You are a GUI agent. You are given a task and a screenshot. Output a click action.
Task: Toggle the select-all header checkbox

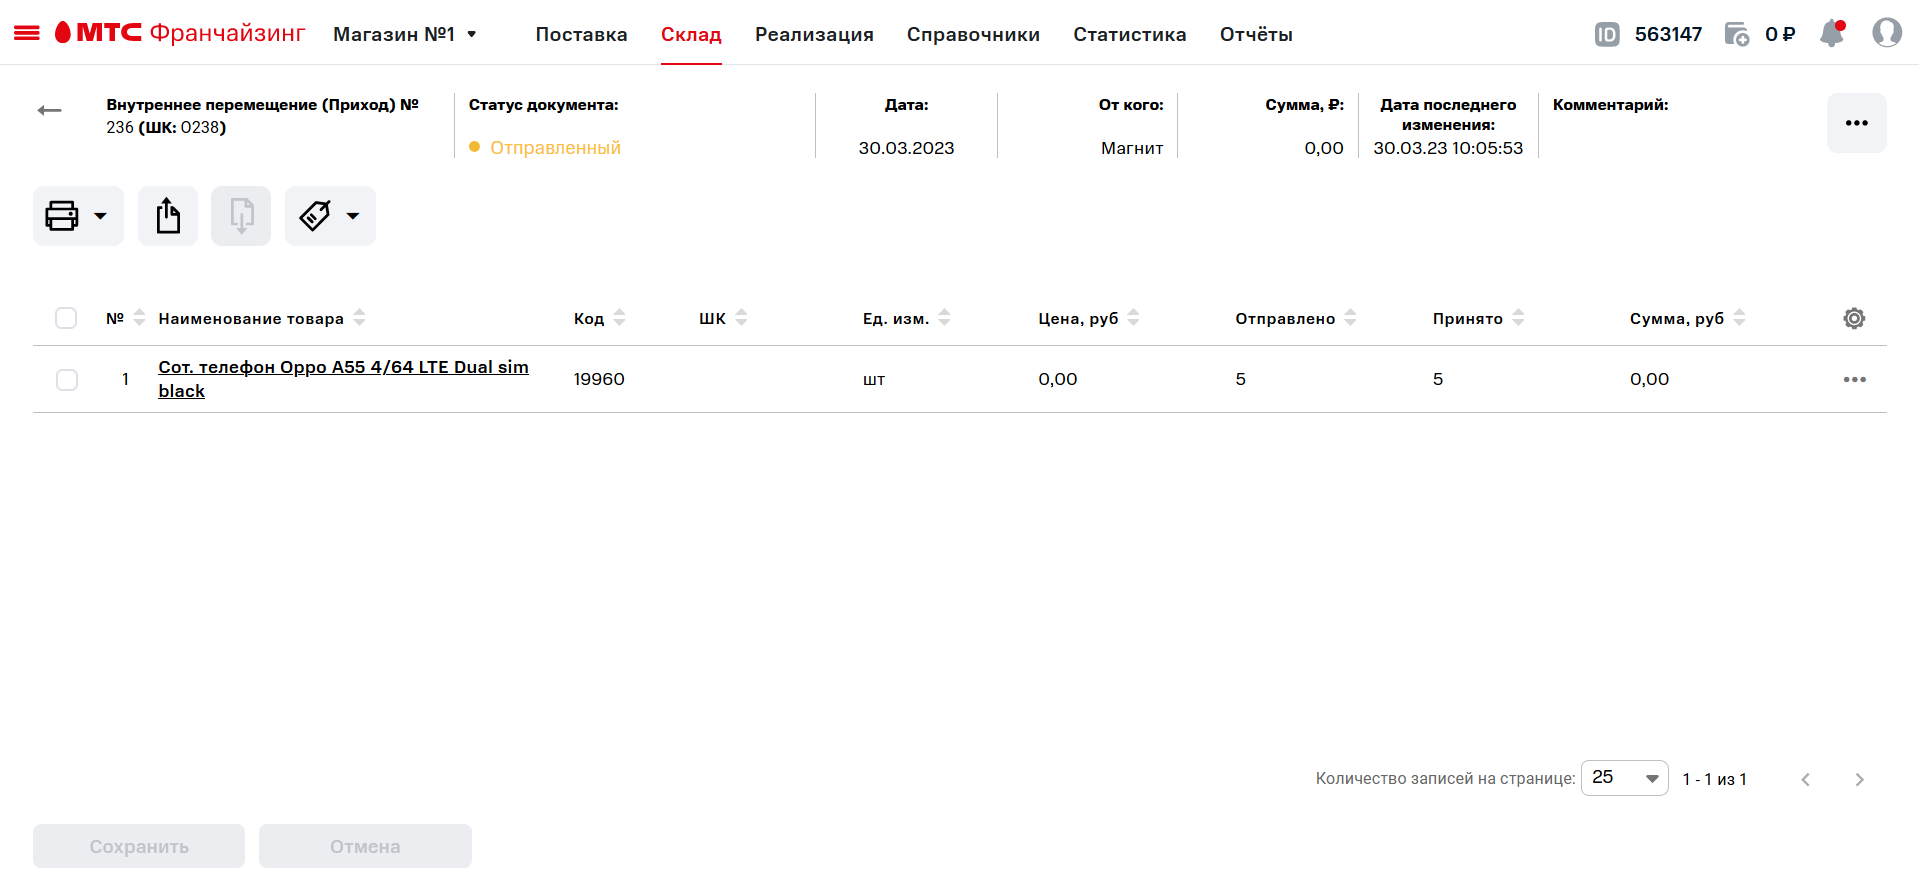pyautogui.click(x=66, y=318)
